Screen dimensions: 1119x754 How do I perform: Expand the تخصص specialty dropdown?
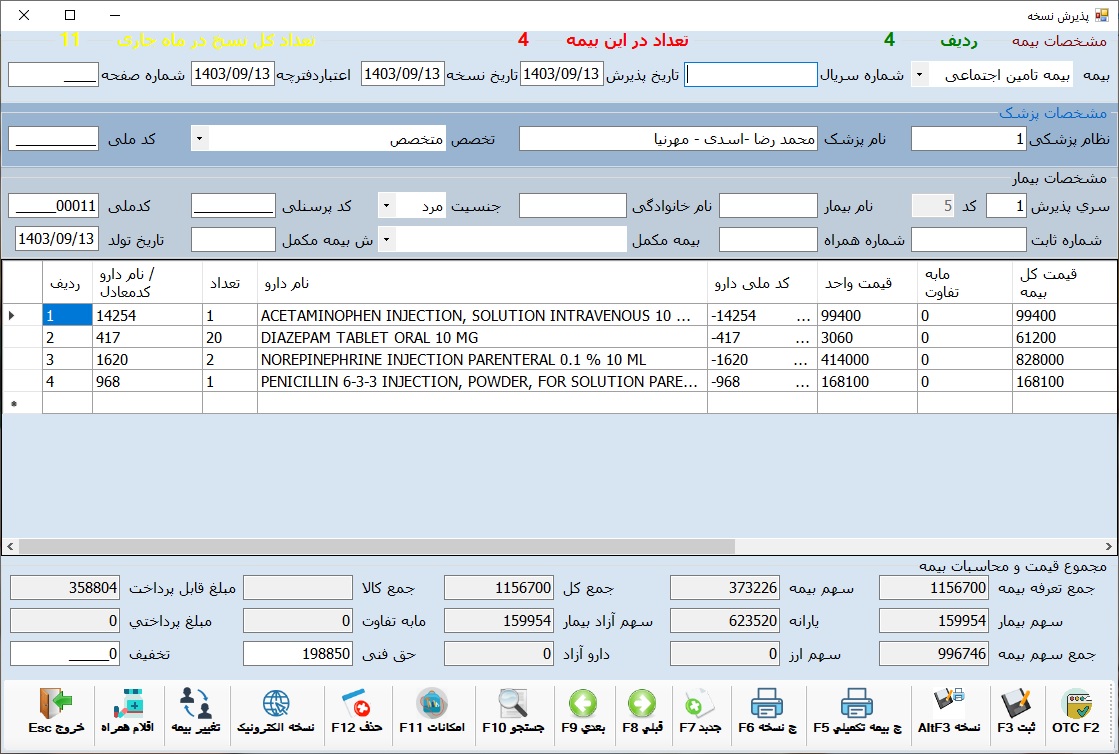pyautogui.click(x=199, y=139)
